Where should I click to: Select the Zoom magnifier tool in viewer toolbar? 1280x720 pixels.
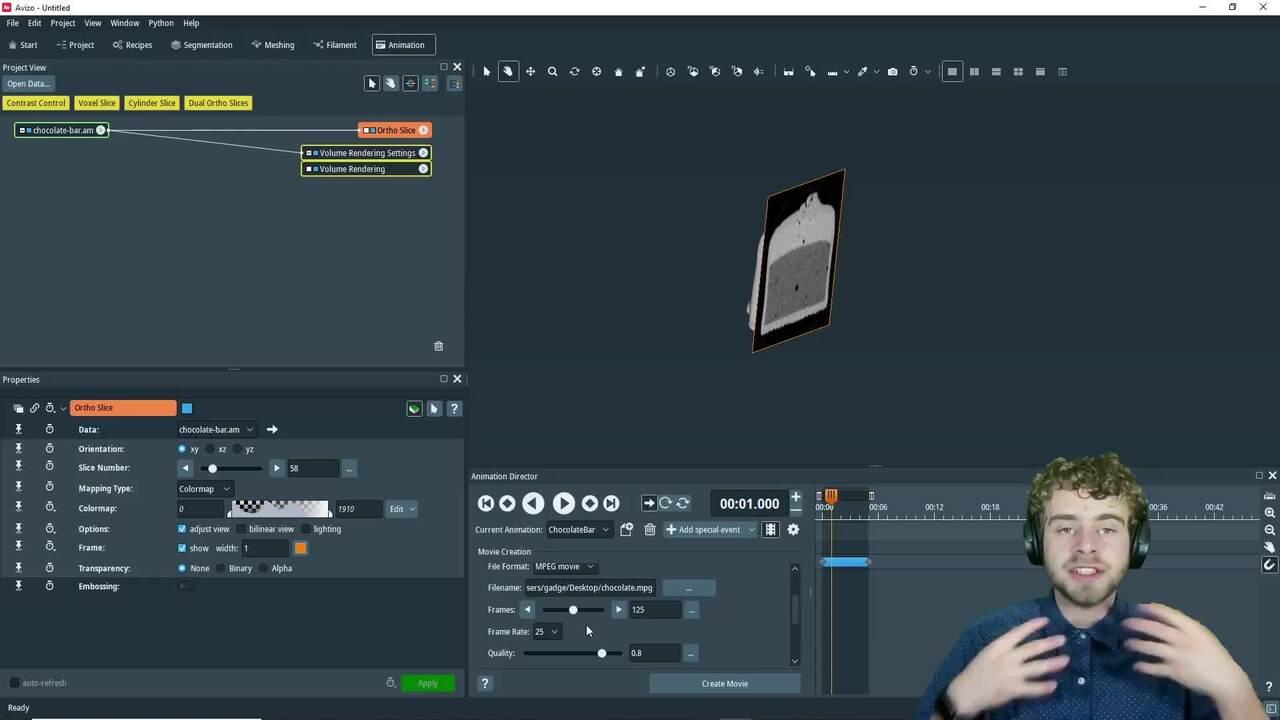552,72
